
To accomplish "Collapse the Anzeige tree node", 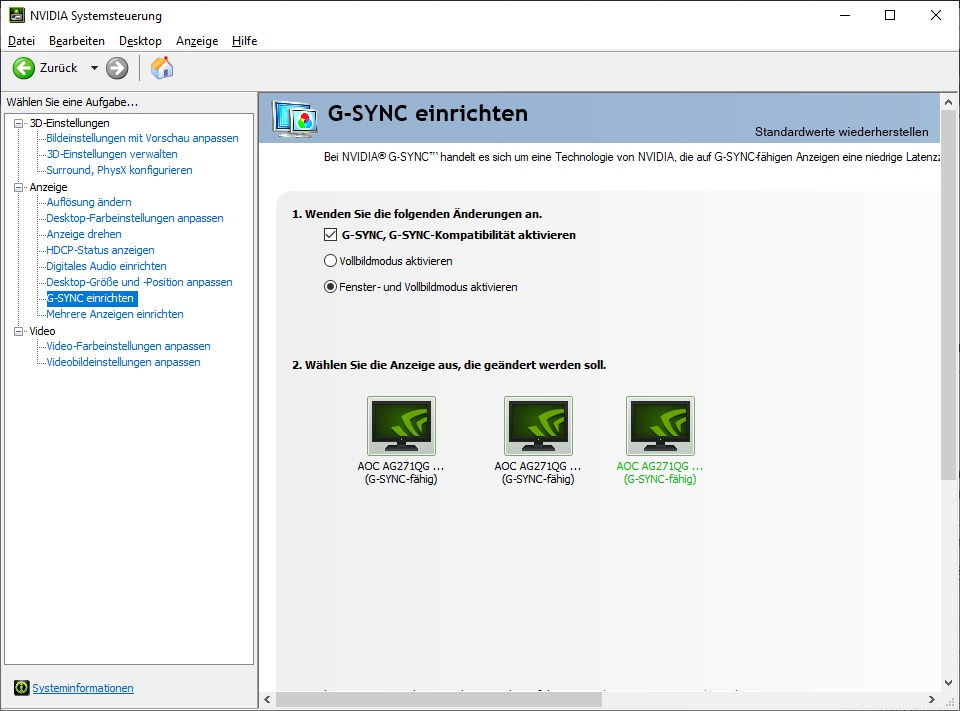I will [18, 187].
